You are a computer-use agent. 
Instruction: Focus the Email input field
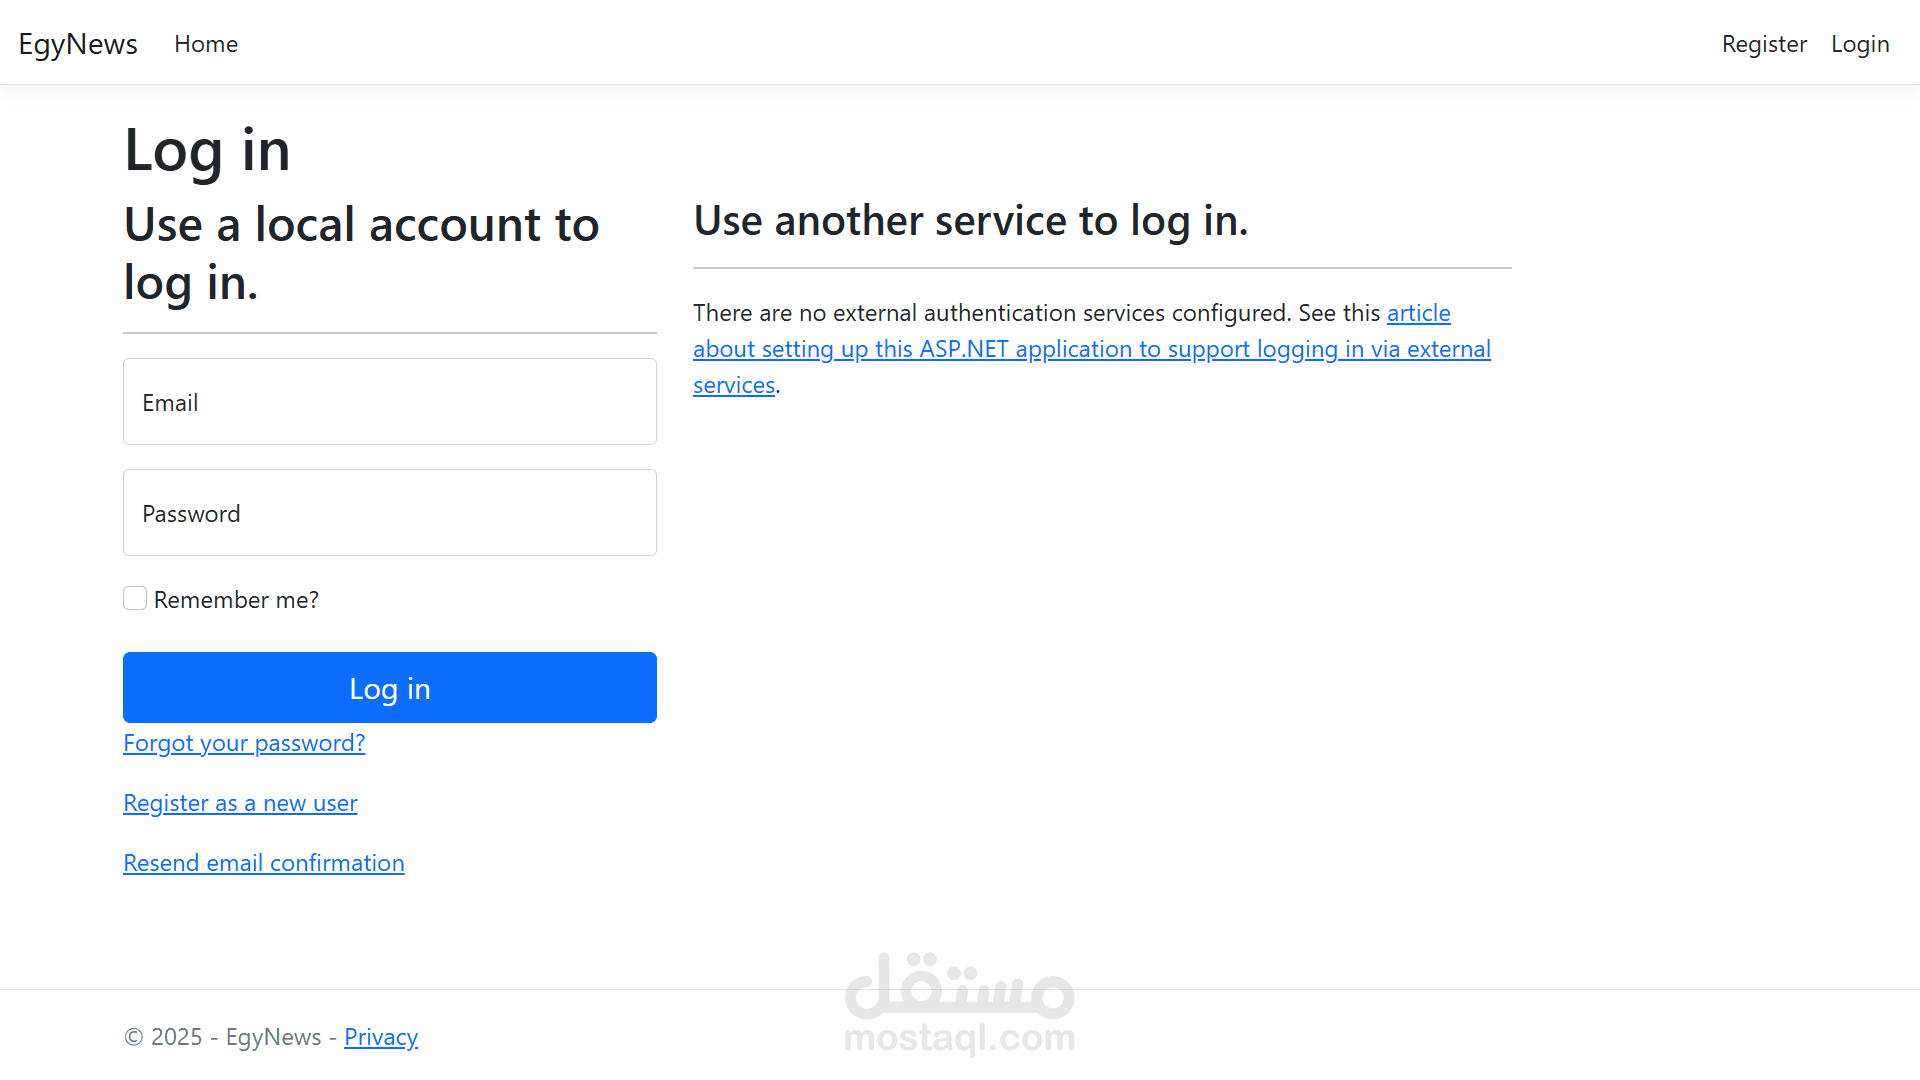coord(390,402)
